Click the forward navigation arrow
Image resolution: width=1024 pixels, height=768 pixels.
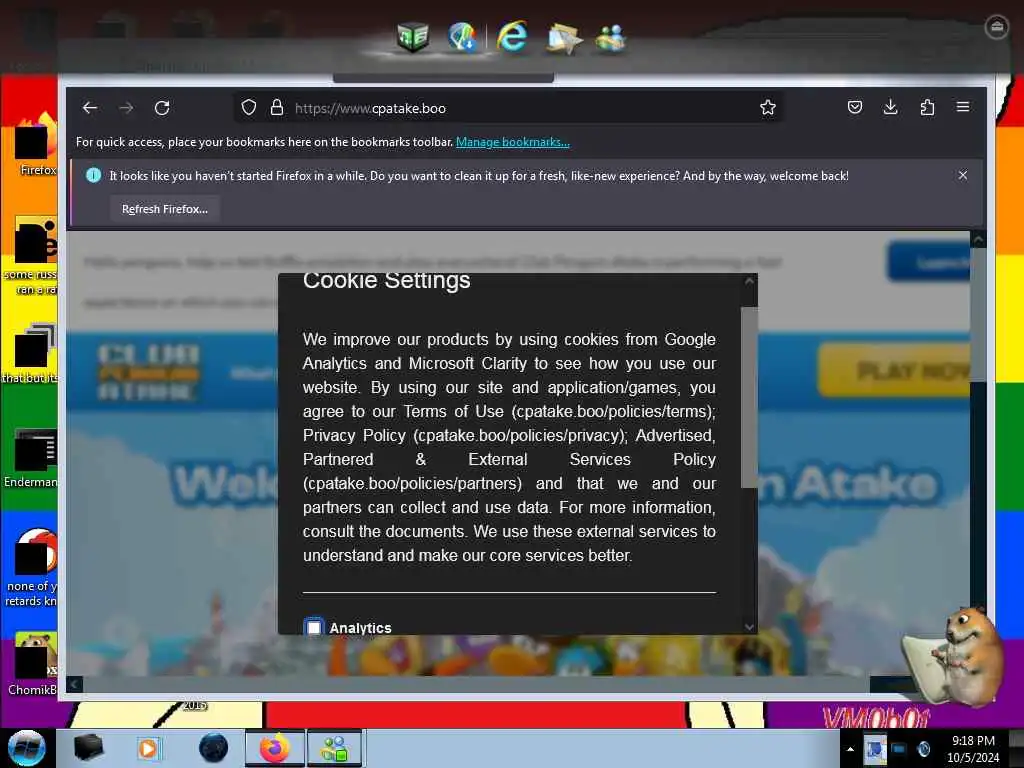[126, 108]
